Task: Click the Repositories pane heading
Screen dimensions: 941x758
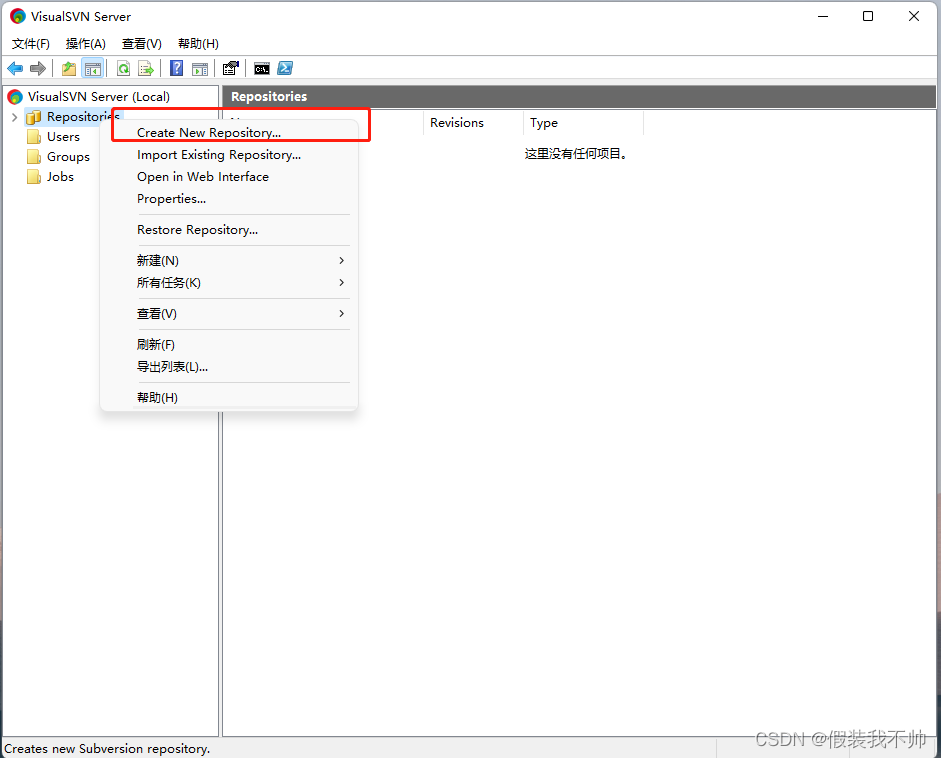Action: (269, 97)
